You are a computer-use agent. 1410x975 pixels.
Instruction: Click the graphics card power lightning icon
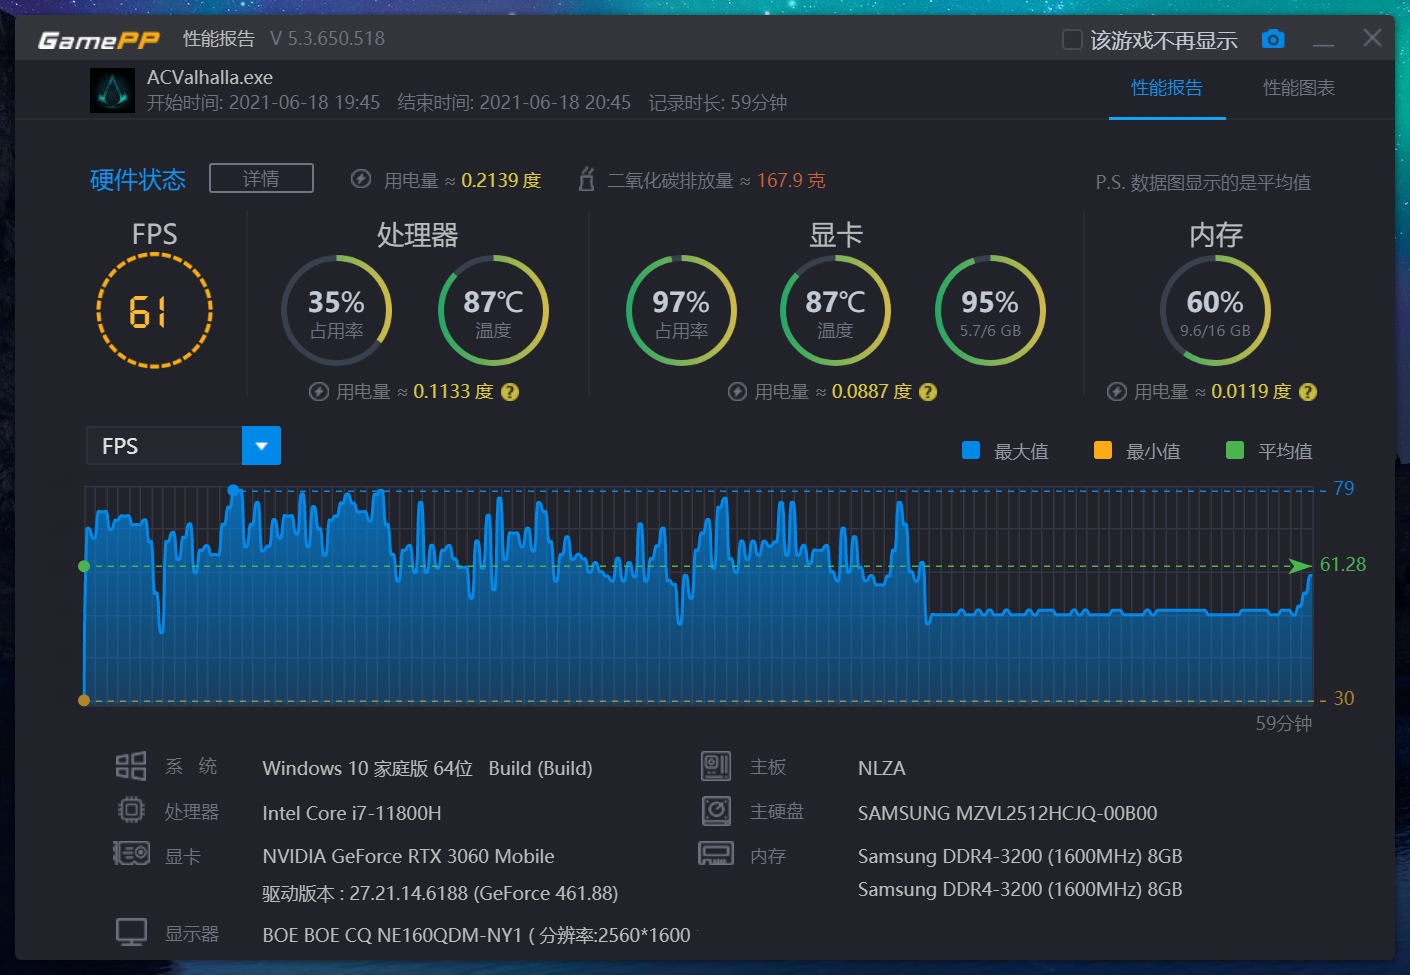tap(737, 392)
